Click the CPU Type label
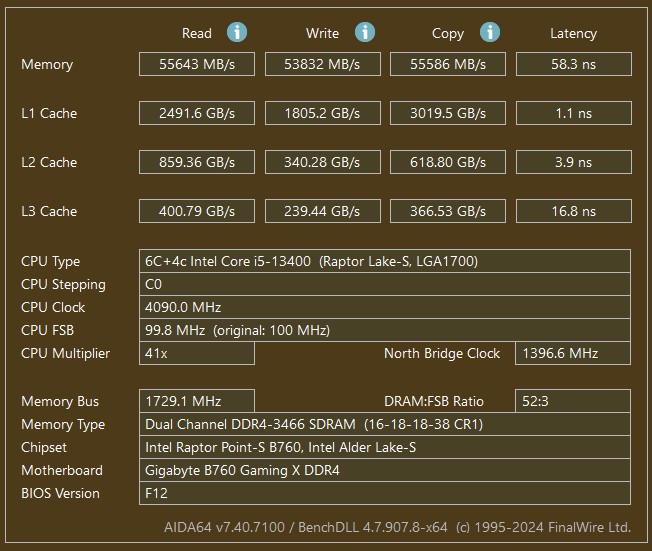 [50, 262]
